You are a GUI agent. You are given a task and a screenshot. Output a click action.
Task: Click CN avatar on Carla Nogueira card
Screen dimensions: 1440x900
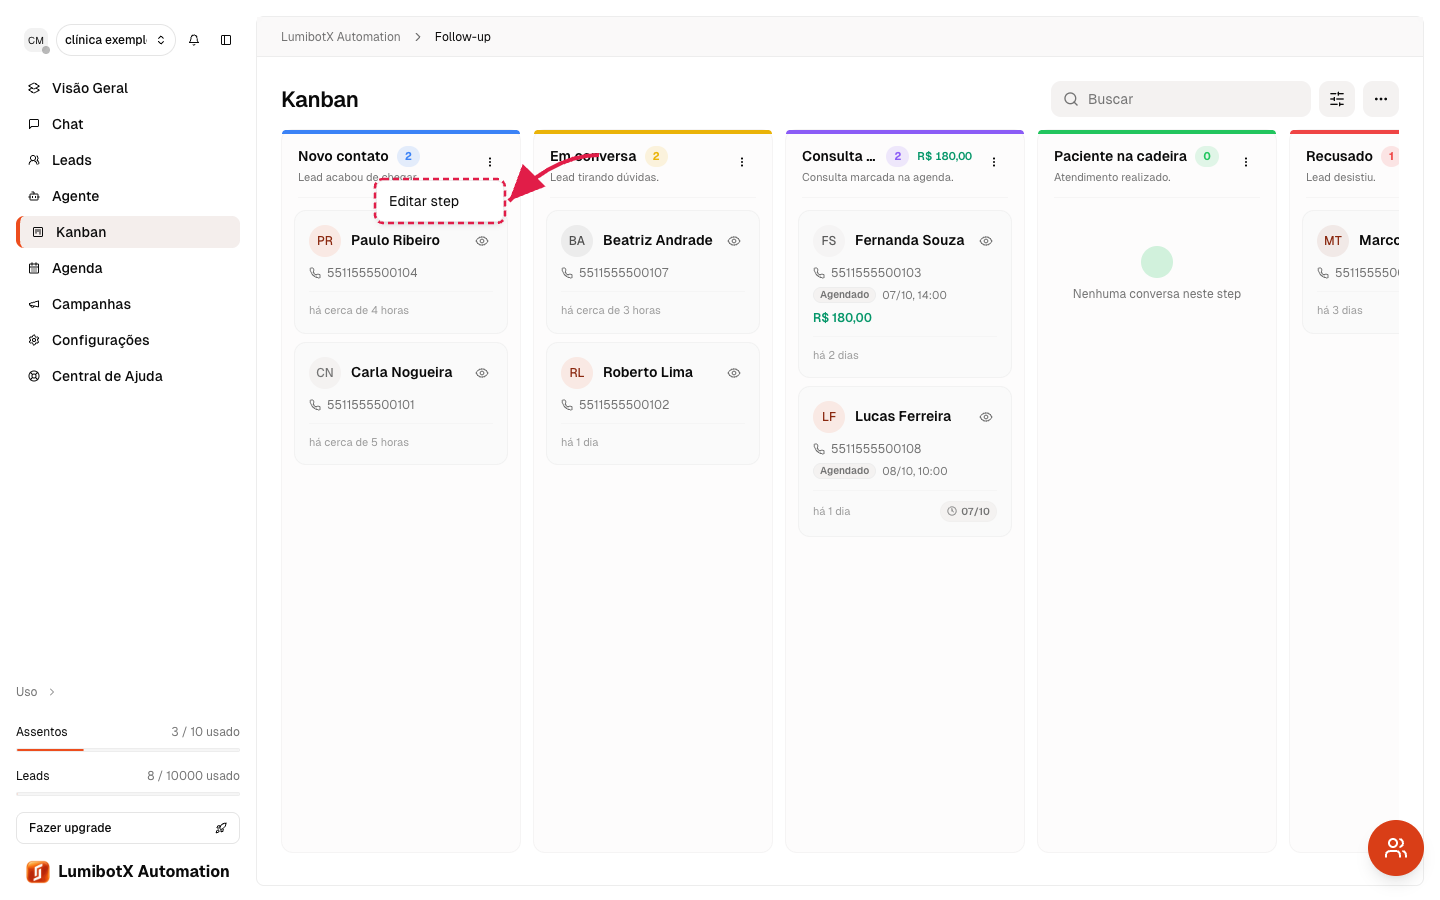325,373
